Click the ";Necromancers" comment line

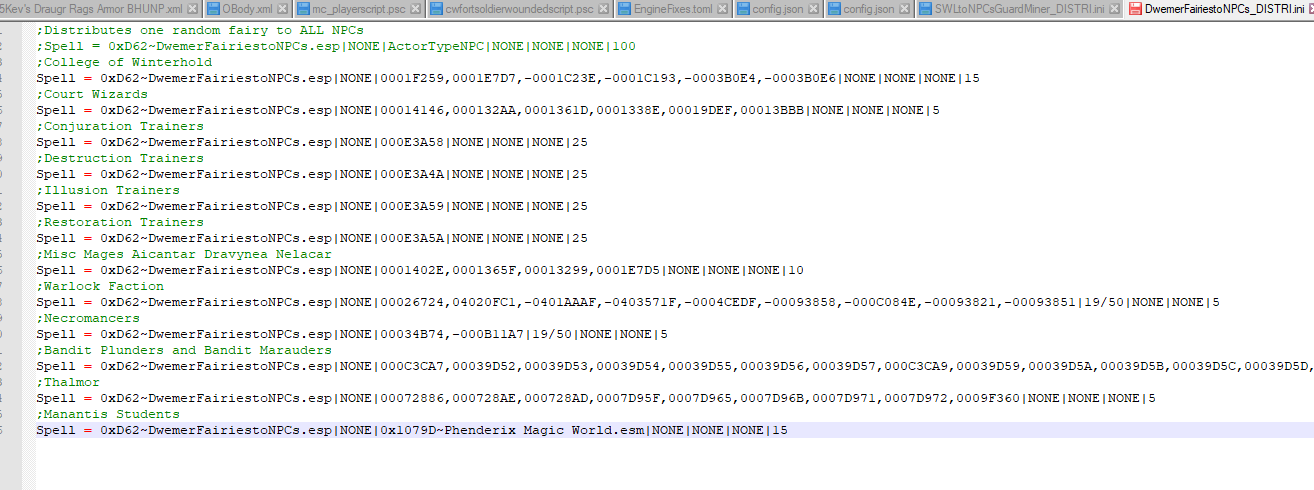click(88, 318)
